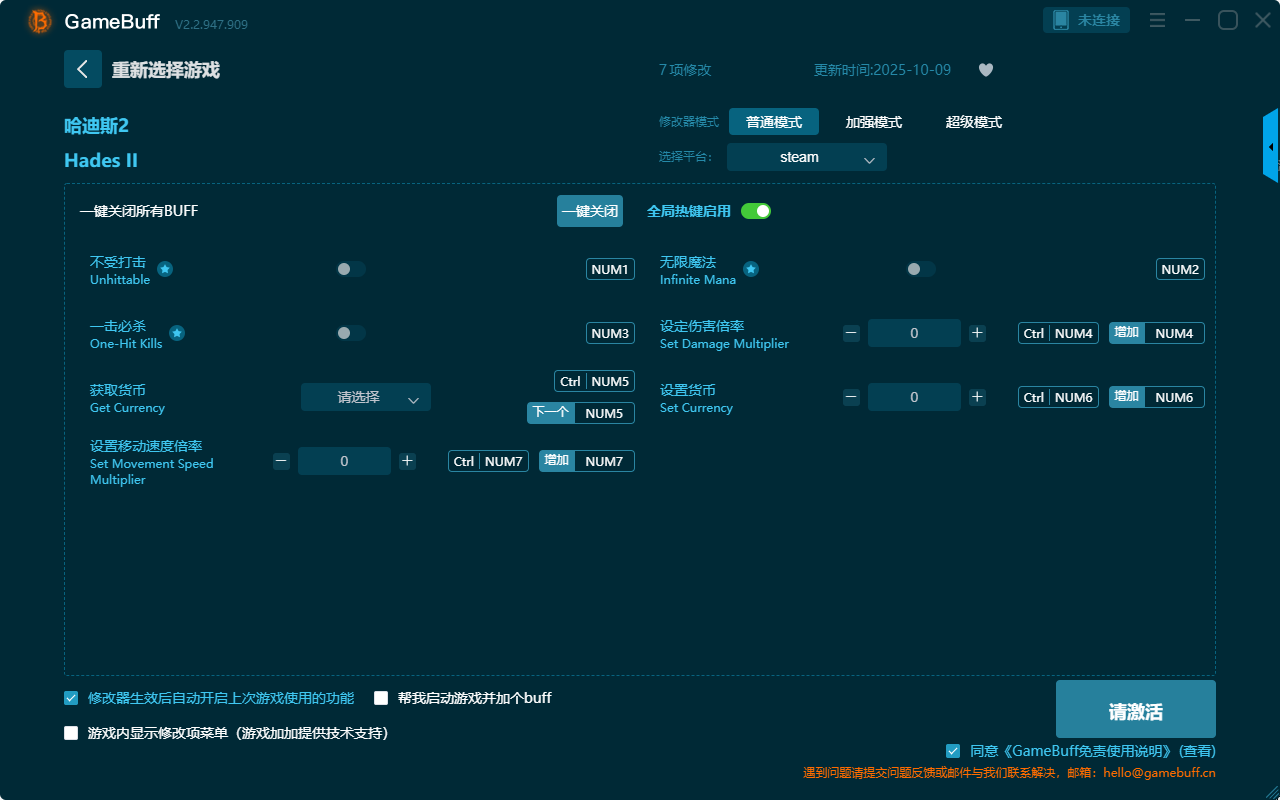
Task: Switch to 加强模式 enhanced mode tab
Action: (873, 122)
